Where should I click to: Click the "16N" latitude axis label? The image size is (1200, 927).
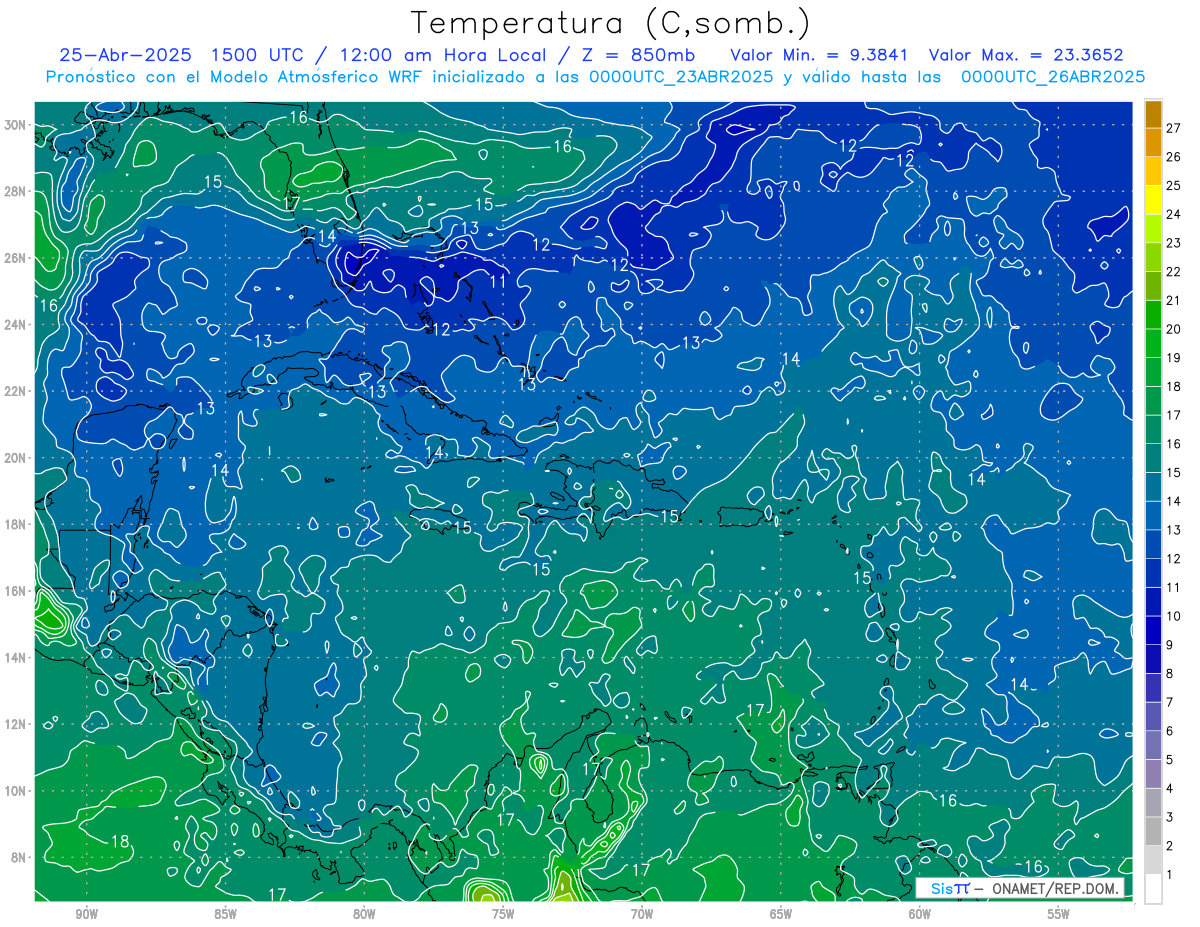tap(17, 591)
